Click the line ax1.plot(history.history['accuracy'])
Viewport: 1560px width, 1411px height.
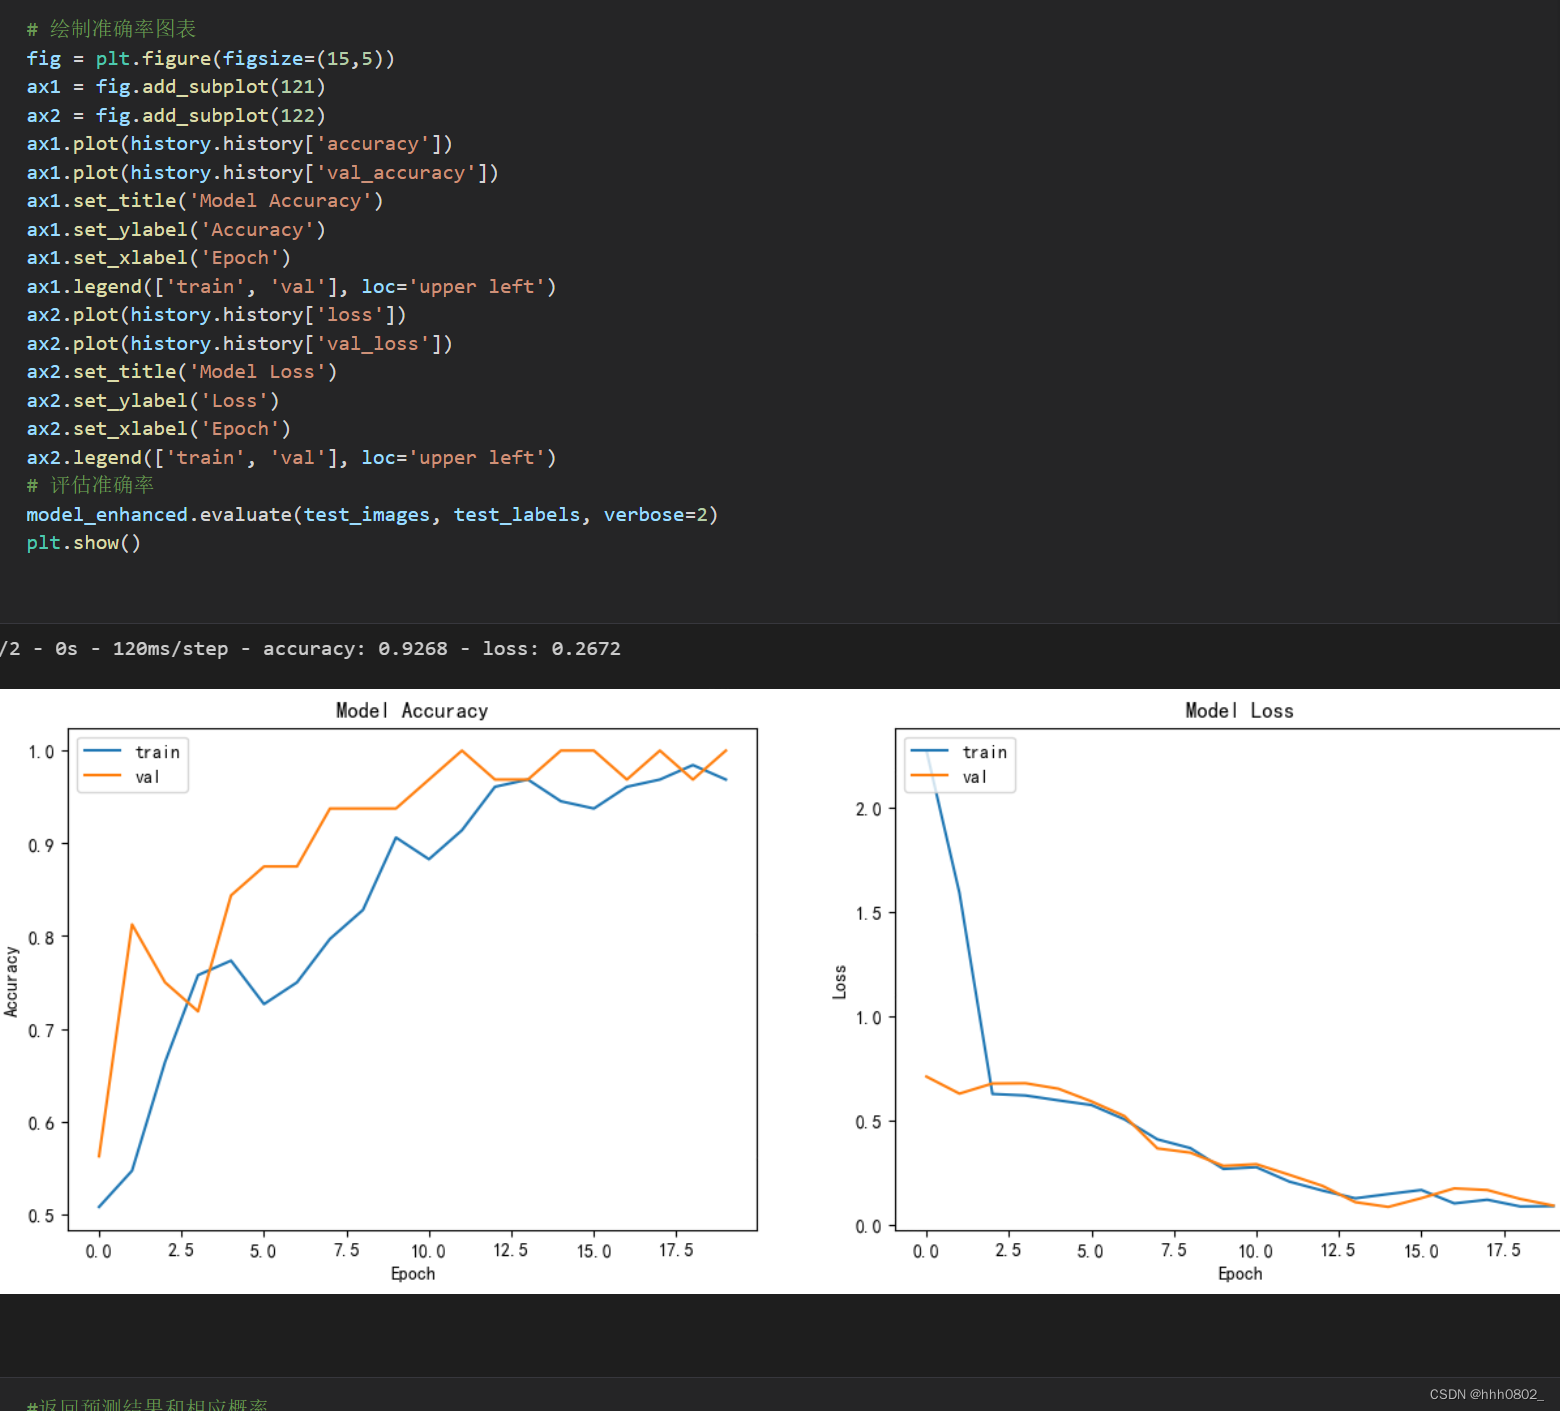pyautogui.click(x=239, y=144)
